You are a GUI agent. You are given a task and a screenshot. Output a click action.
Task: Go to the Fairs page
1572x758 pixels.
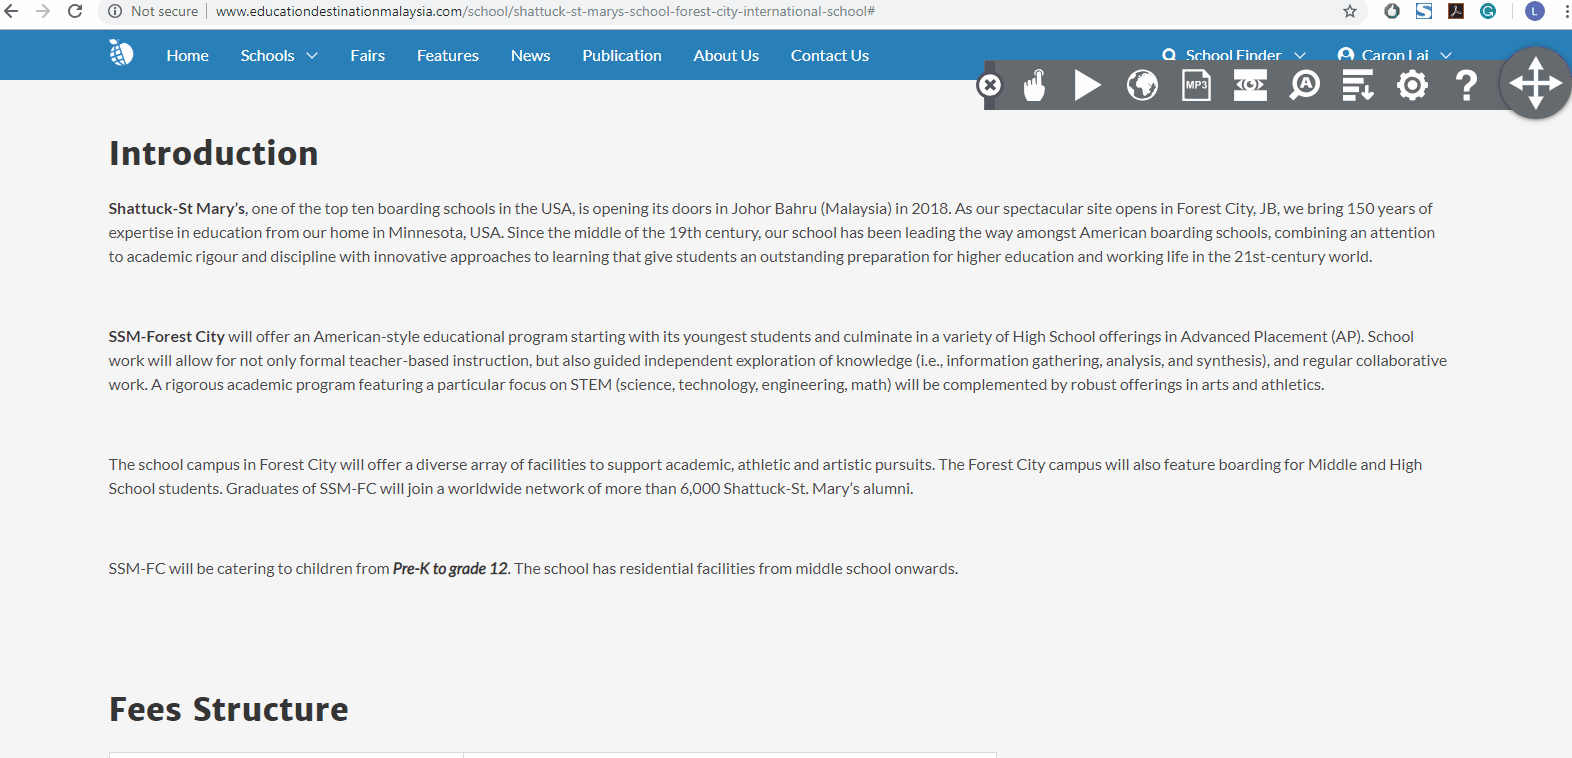[367, 56]
